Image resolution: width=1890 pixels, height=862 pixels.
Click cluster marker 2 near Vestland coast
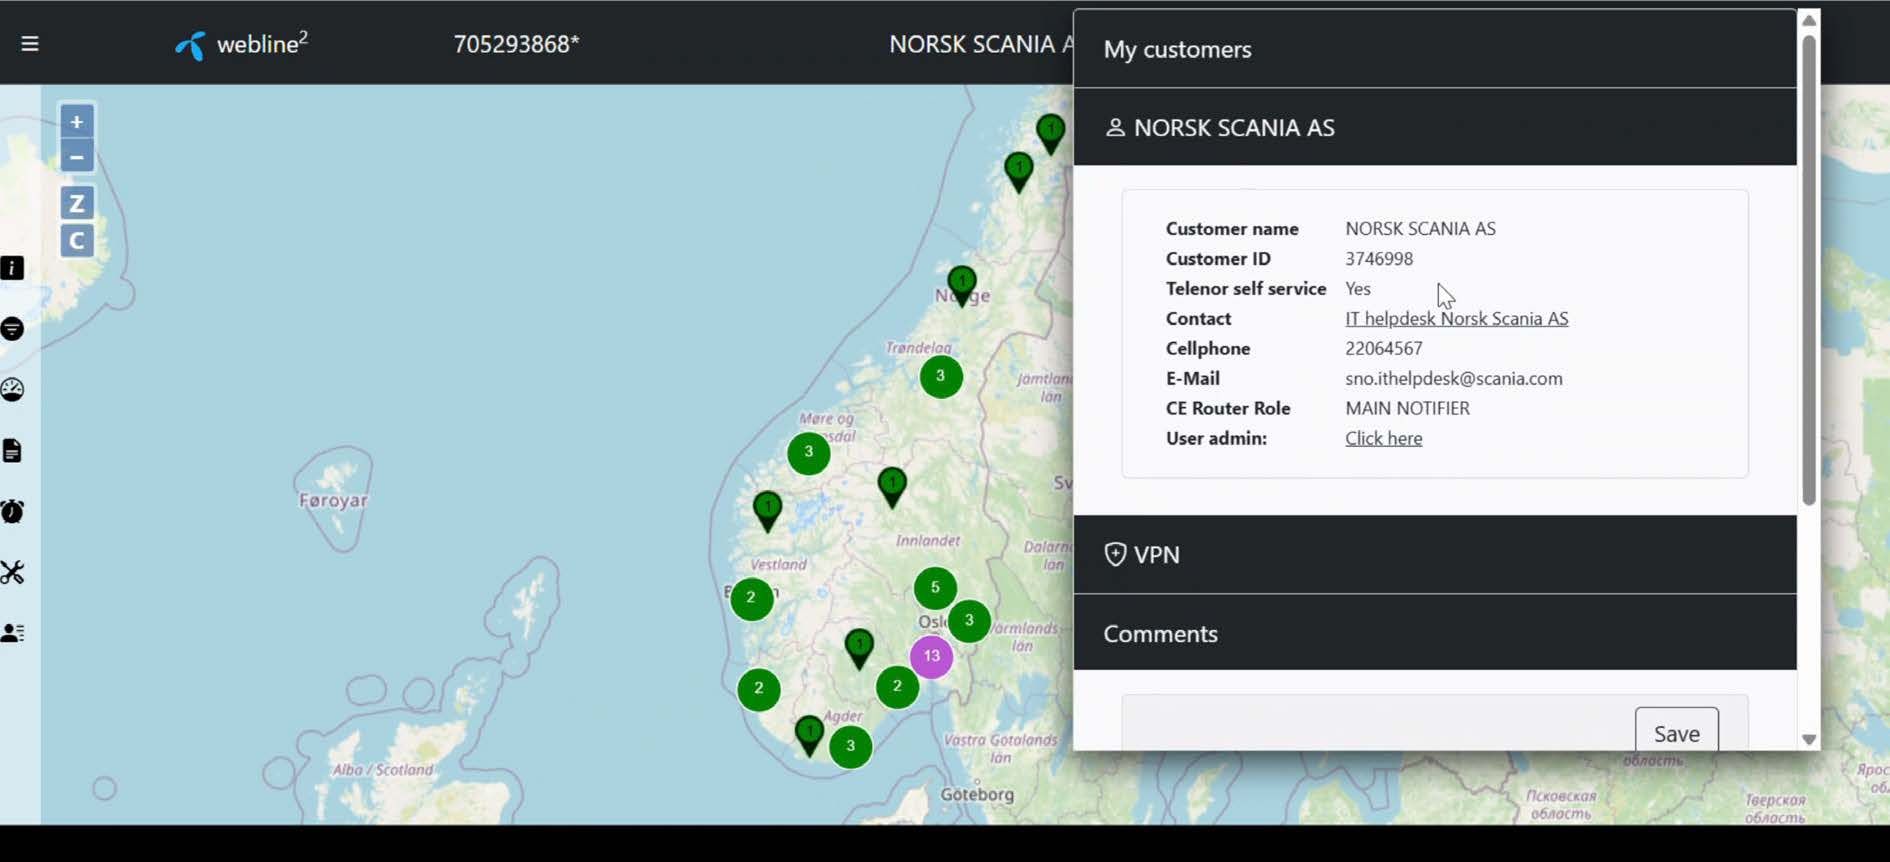[751, 598]
